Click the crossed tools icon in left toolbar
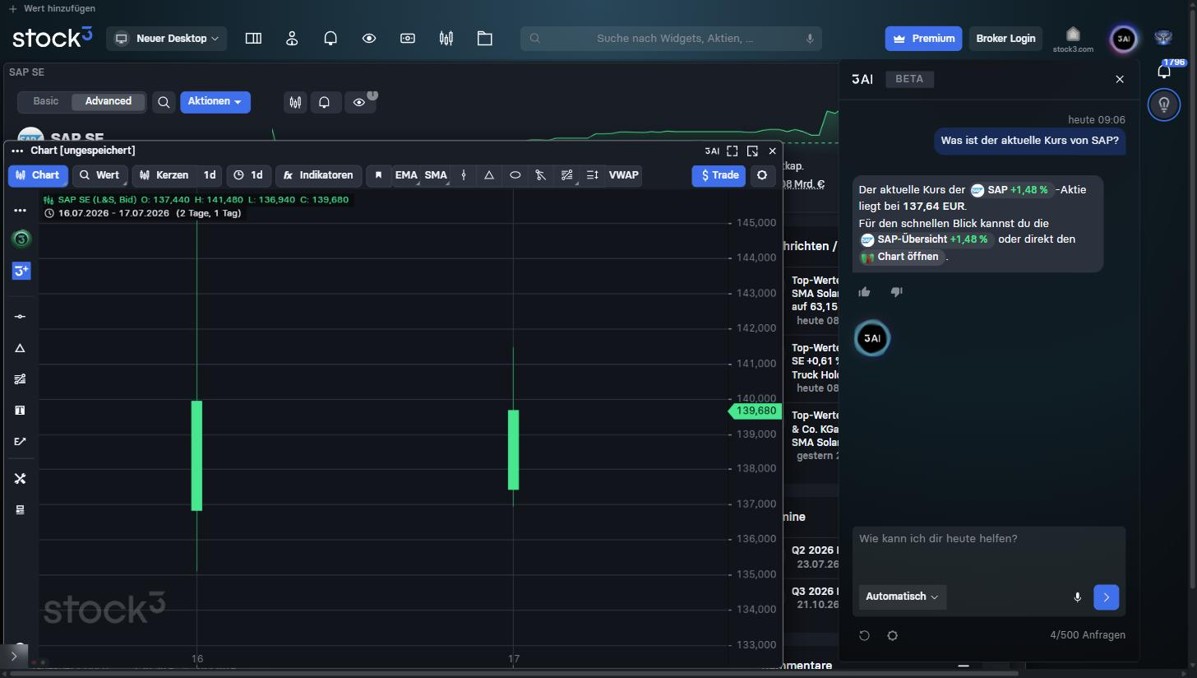 tap(21, 478)
